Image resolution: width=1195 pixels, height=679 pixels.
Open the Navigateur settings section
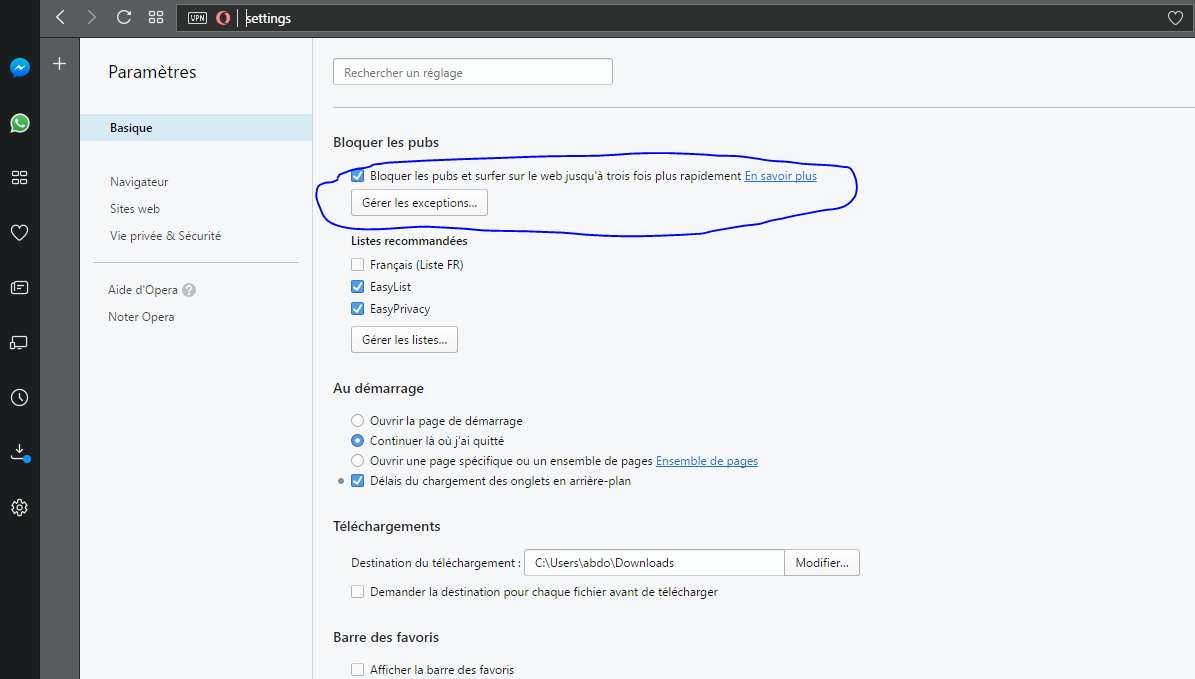pyautogui.click(x=139, y=182)
